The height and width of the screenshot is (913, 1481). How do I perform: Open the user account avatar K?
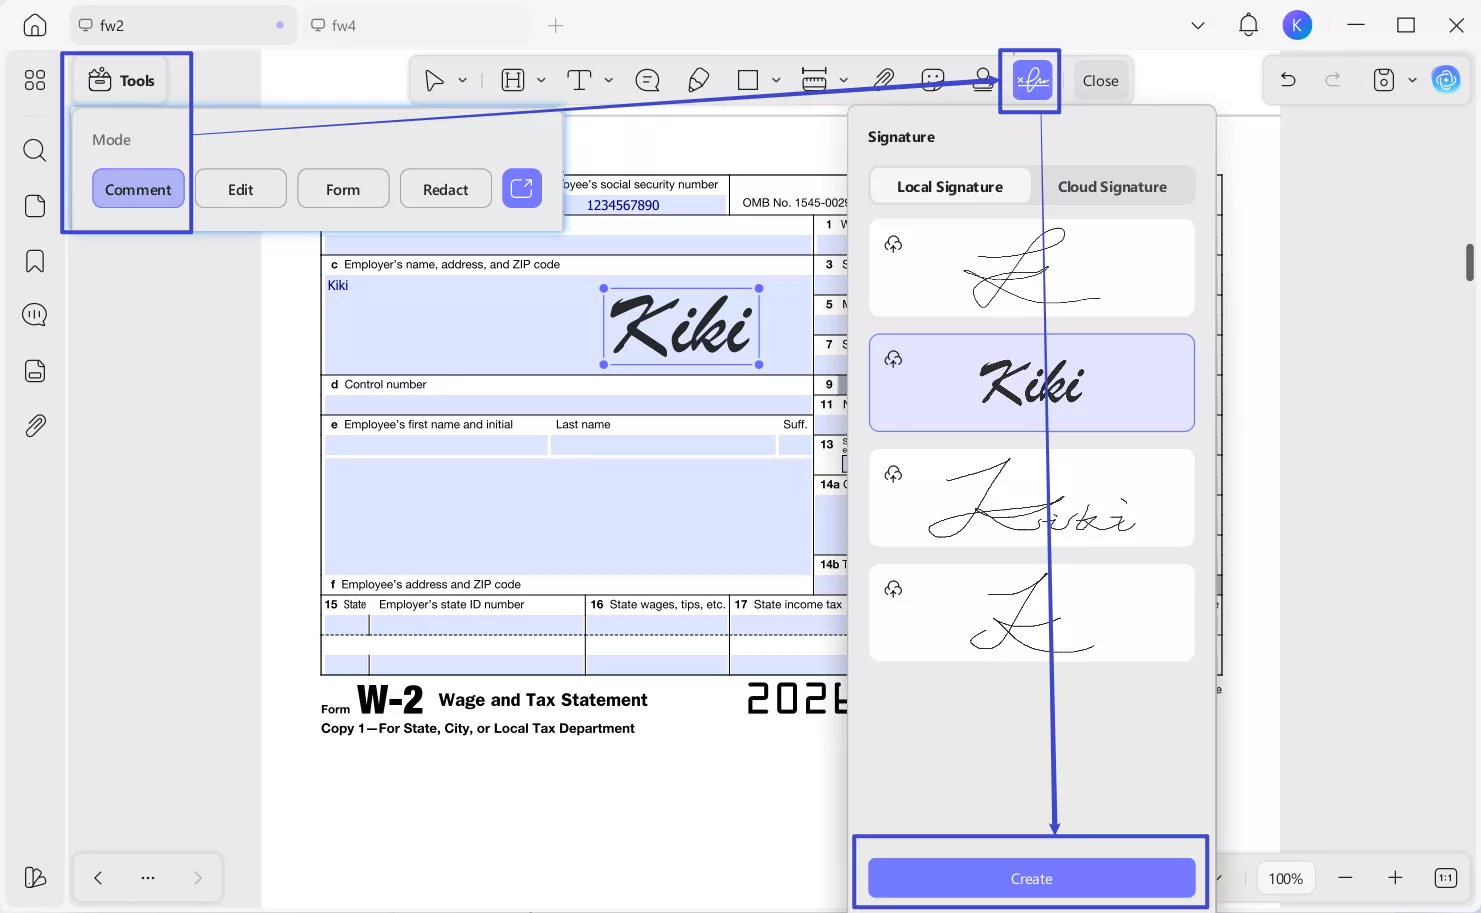[x=1297, y=25]
